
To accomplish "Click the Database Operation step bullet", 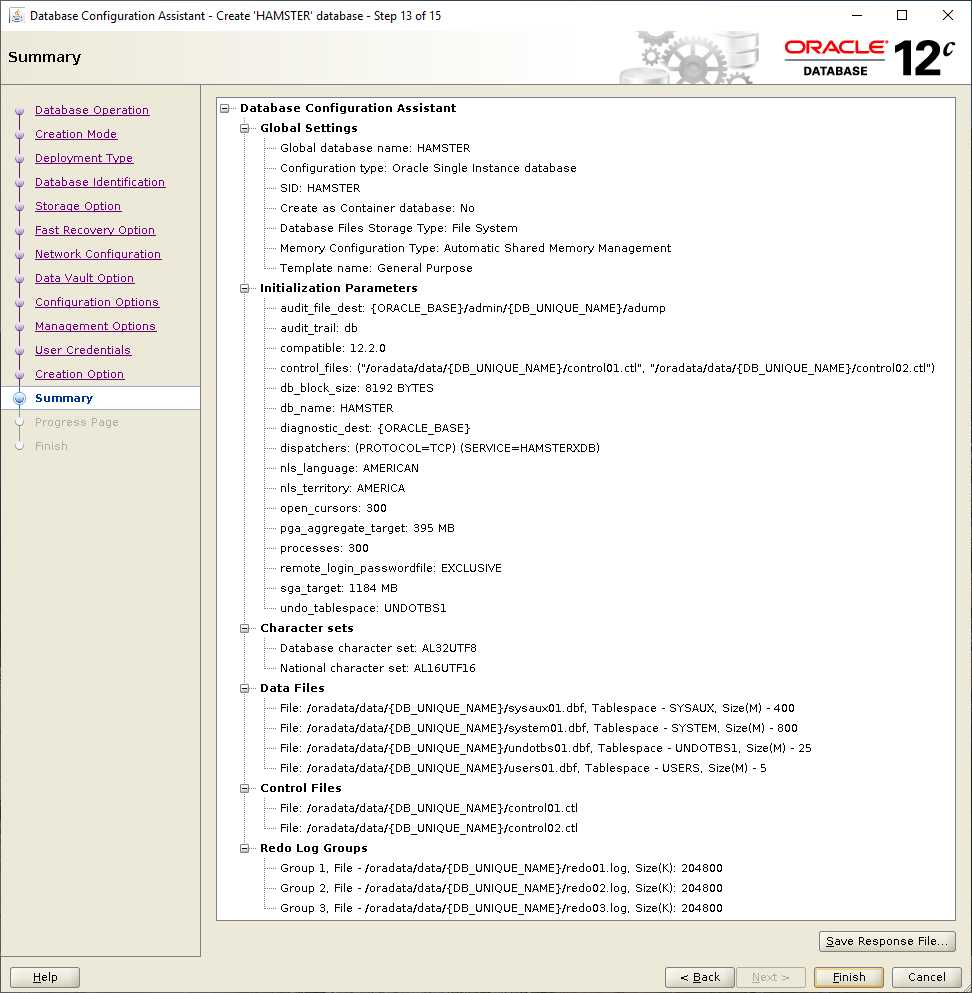I will (20, 110).
